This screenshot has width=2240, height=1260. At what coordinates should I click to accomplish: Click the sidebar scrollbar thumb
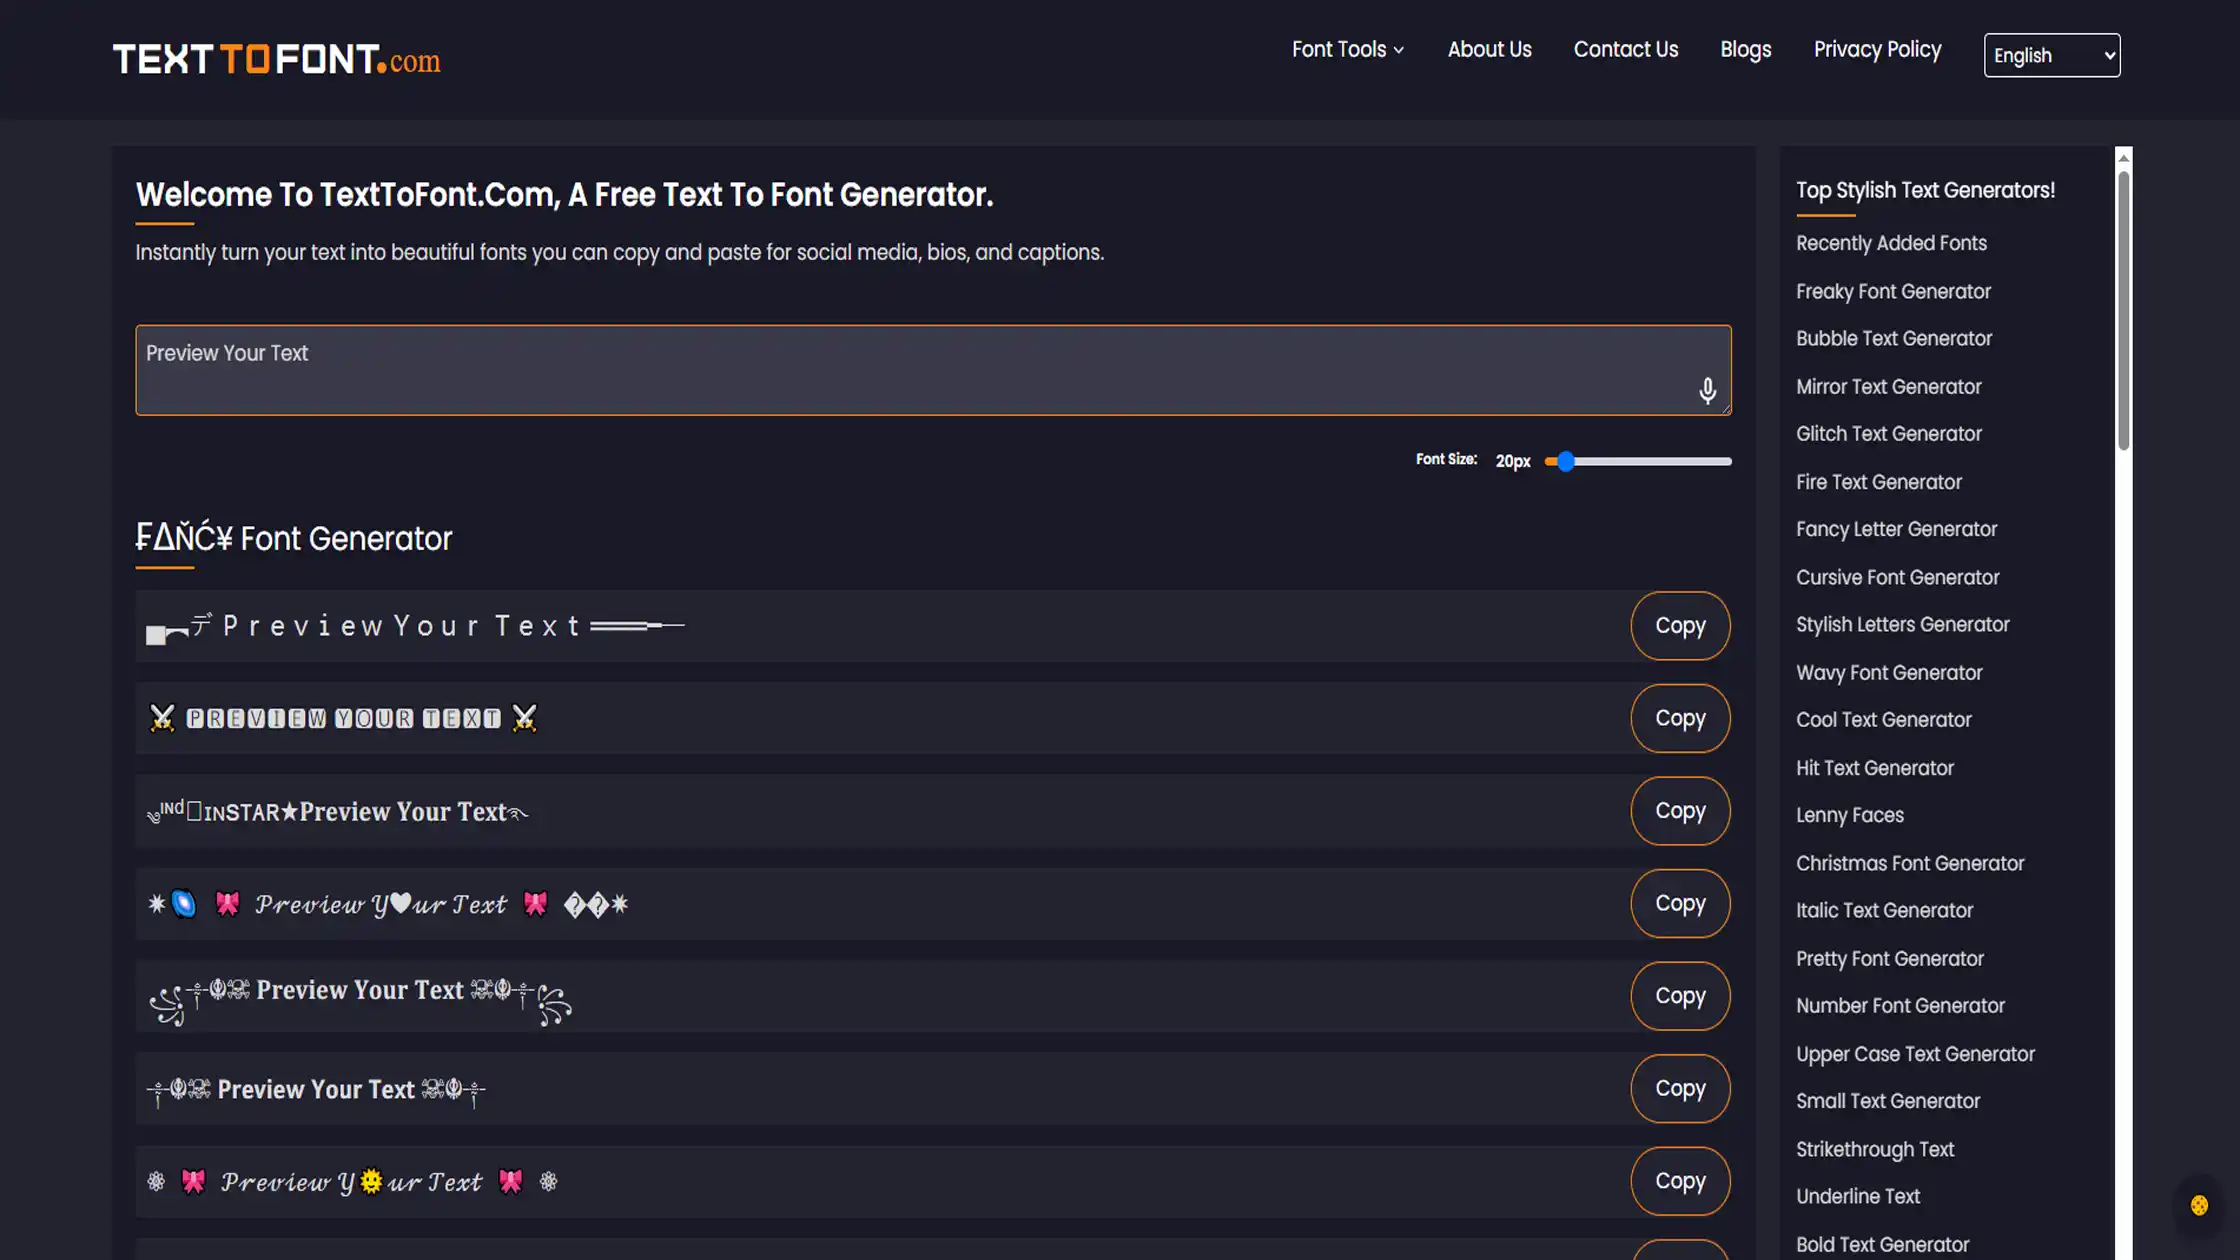pyautogui.click(x=2123, y=310)
